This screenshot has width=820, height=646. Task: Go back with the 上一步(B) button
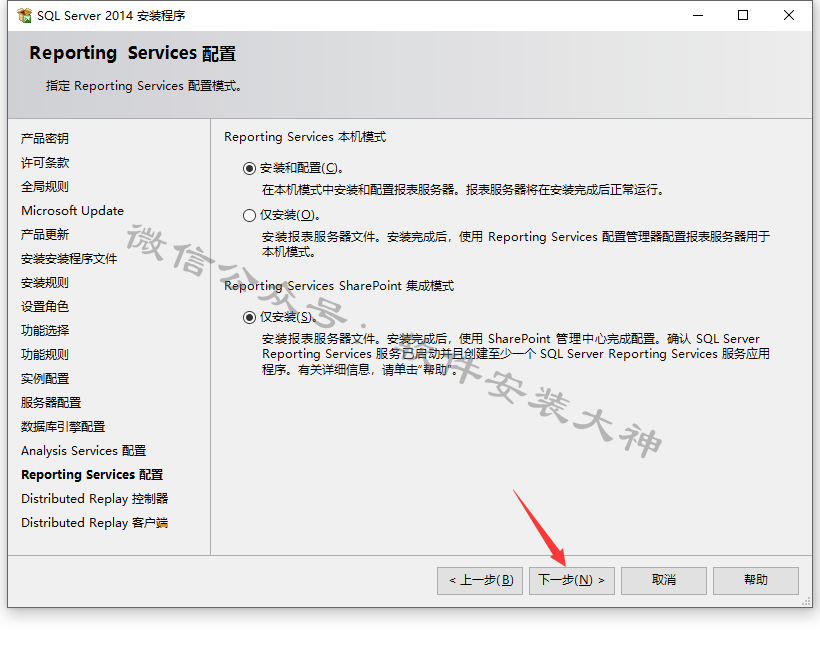point(480,581)
